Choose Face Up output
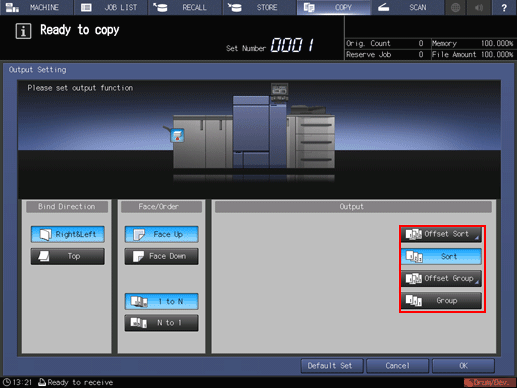The width and height of the screenshot is (517, 388). coord(162,234)
